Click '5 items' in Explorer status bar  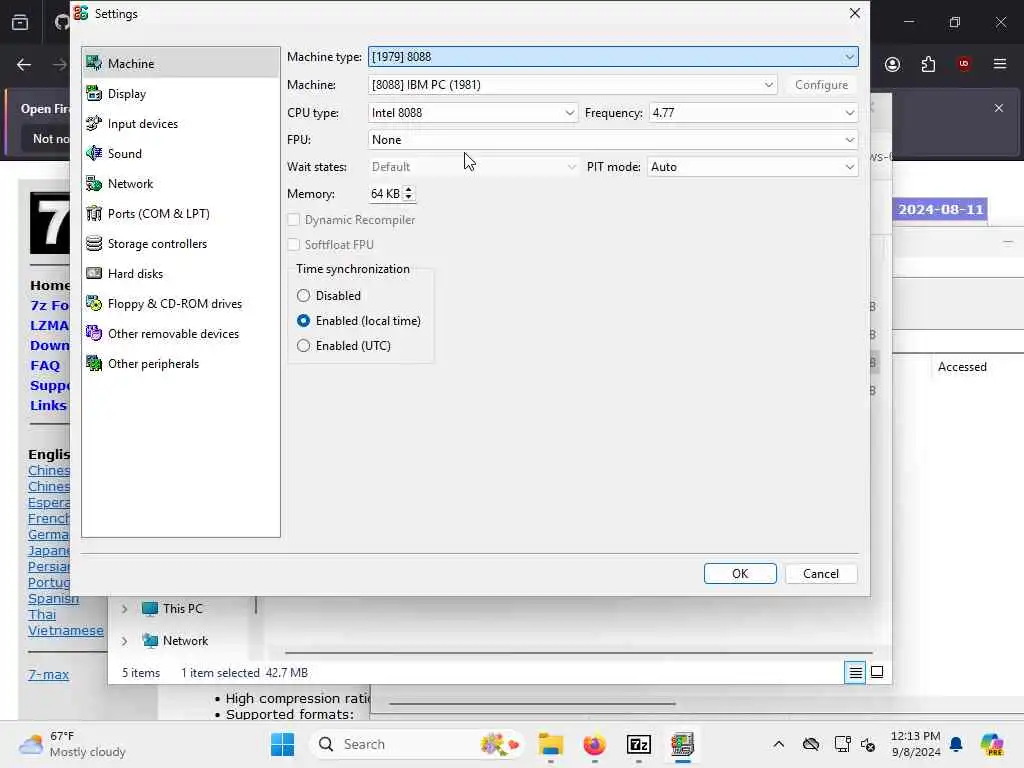coord(141,673)
